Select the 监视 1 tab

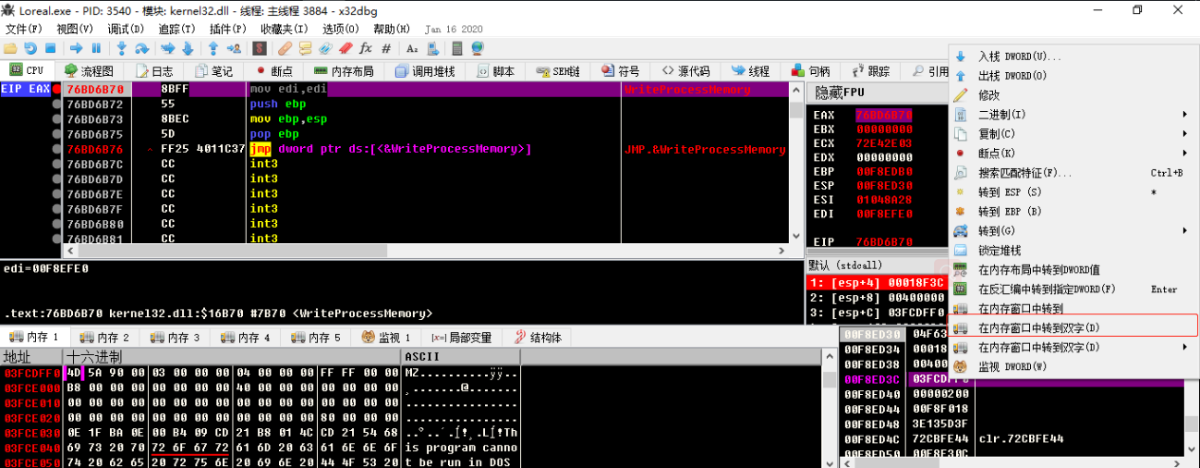point(386,337)
